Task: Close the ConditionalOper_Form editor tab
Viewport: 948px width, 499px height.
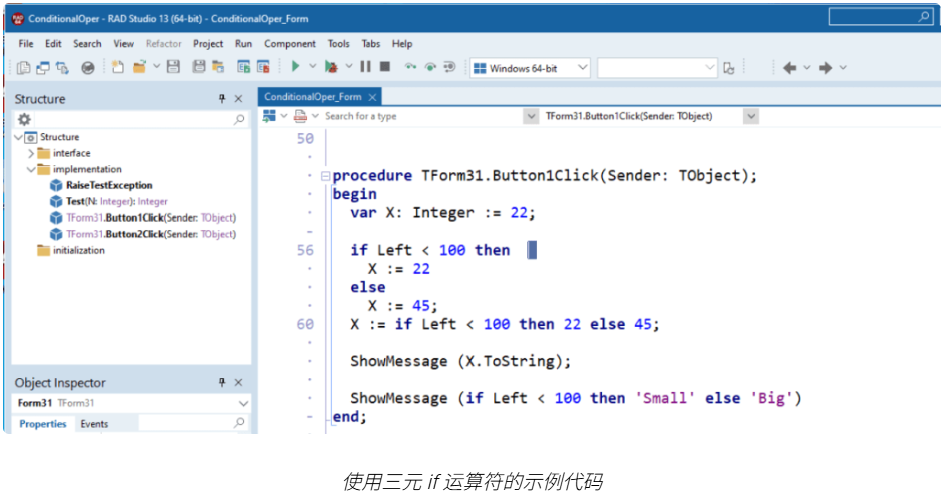Action: [372, 97]
